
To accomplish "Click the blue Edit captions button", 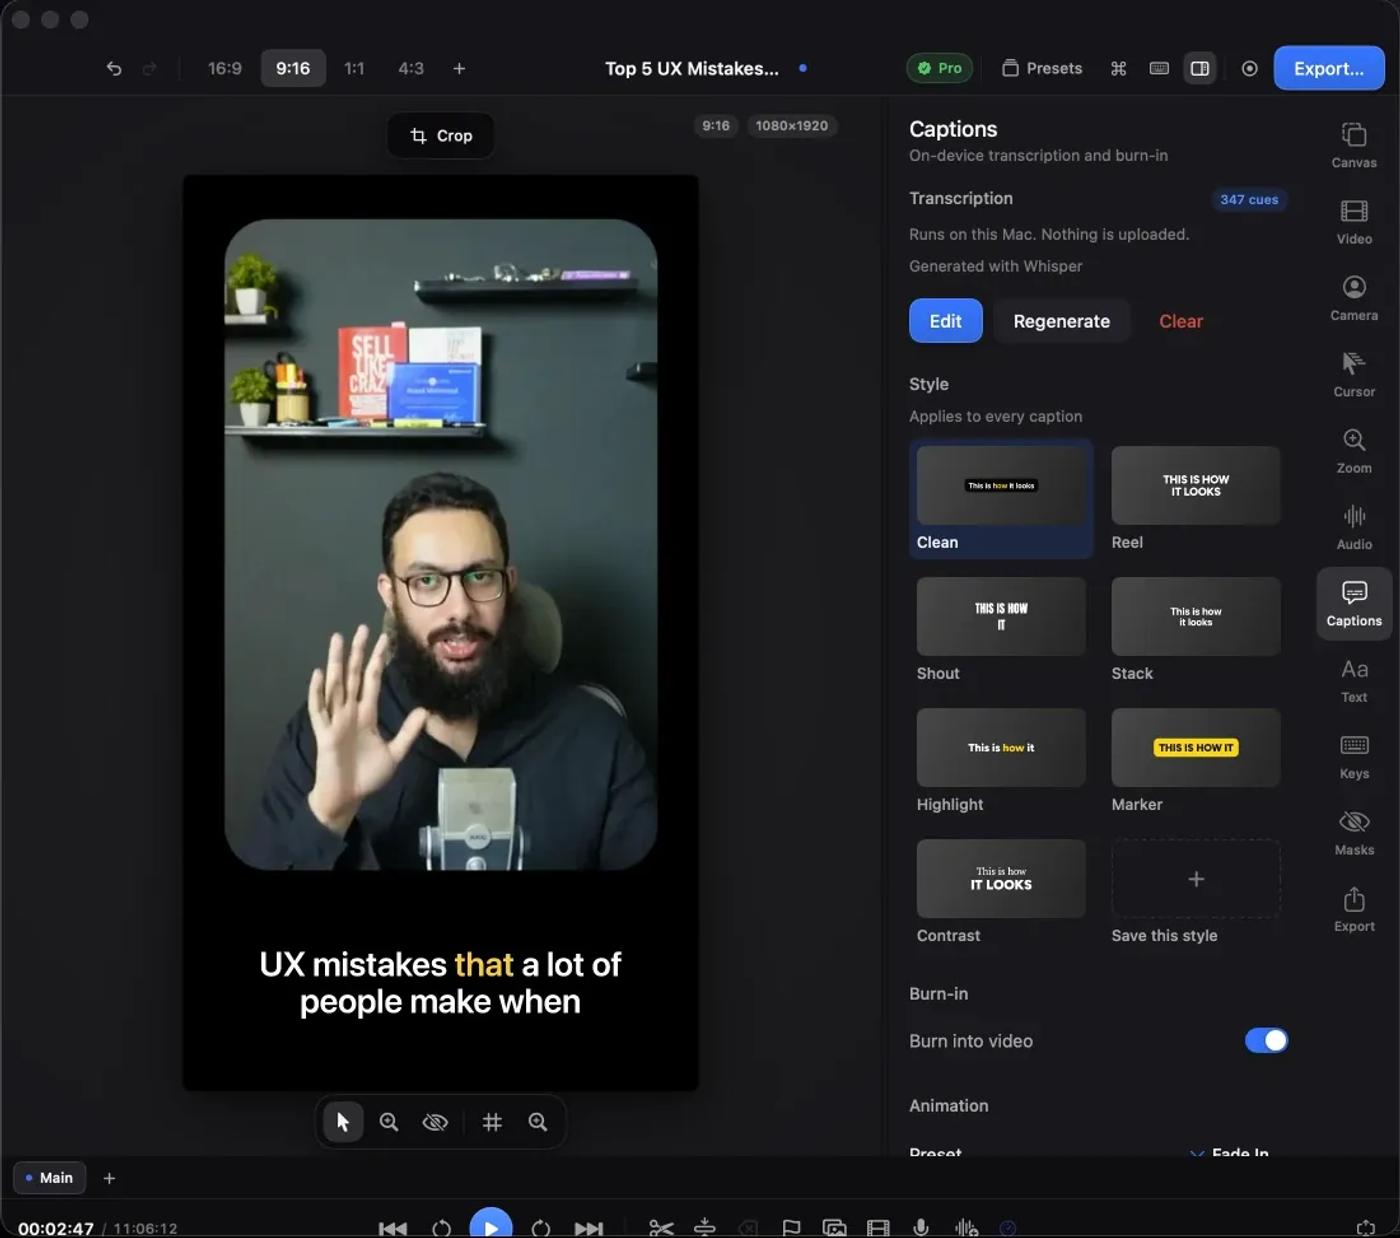I will (945, 321).
